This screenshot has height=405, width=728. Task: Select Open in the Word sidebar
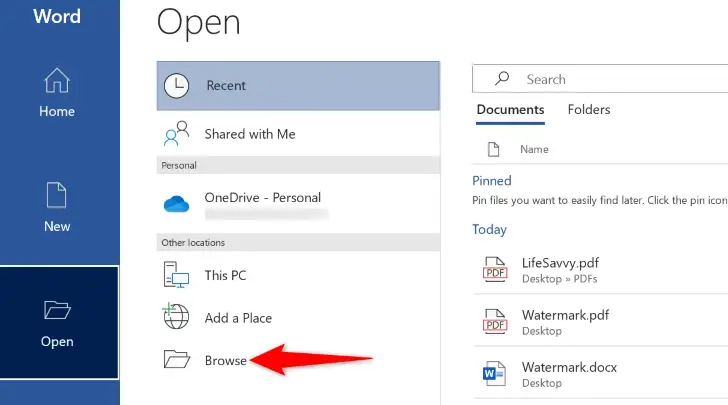click(59, 322)
